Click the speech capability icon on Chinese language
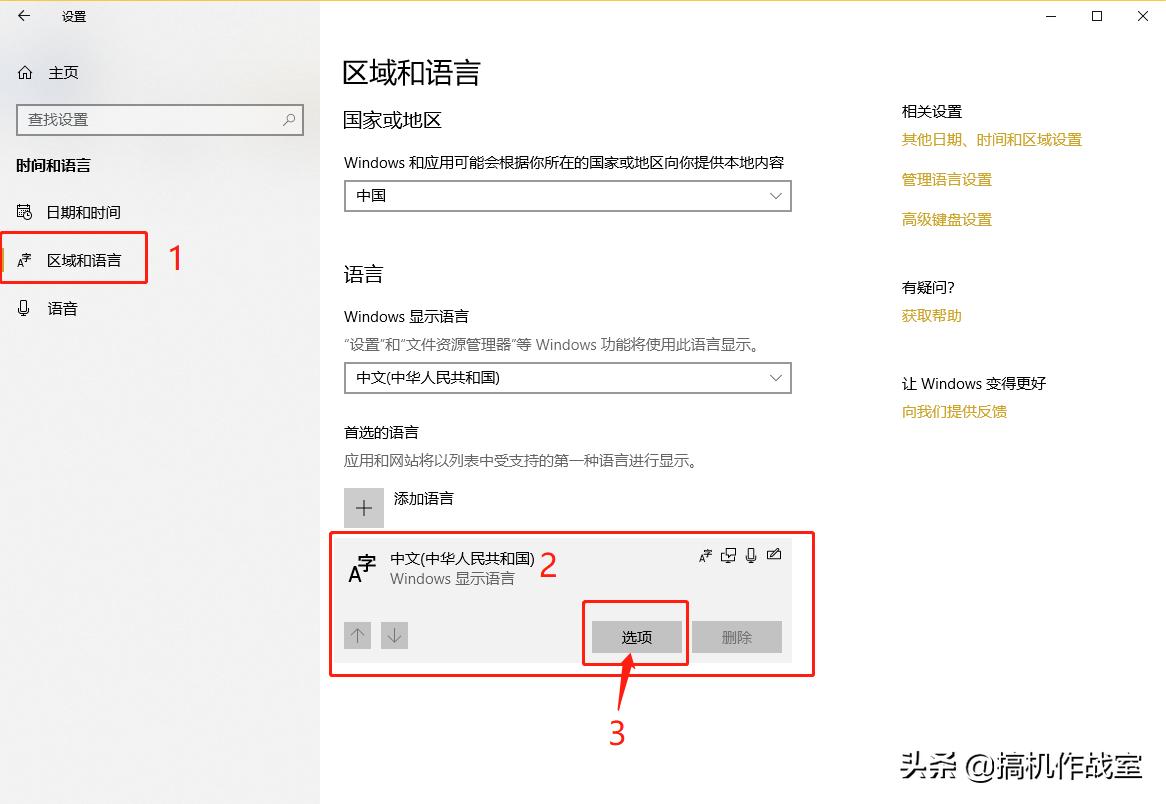 coord(751,555)
